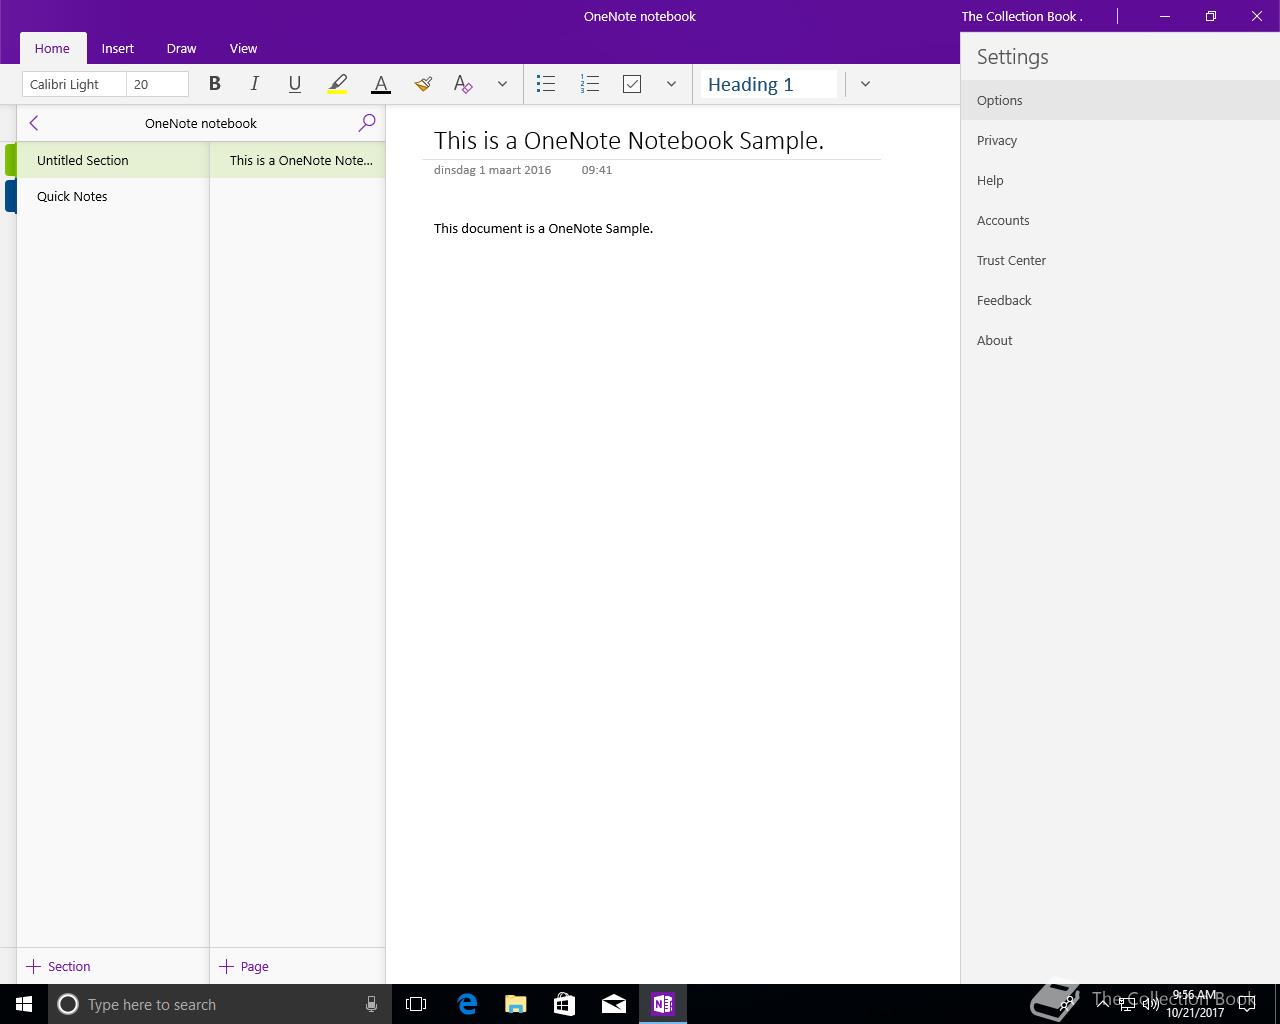Open the Action Center notifications
This screenshot has height=1024, width=1280.
pyautogui.click(x=1247, y=1004)
